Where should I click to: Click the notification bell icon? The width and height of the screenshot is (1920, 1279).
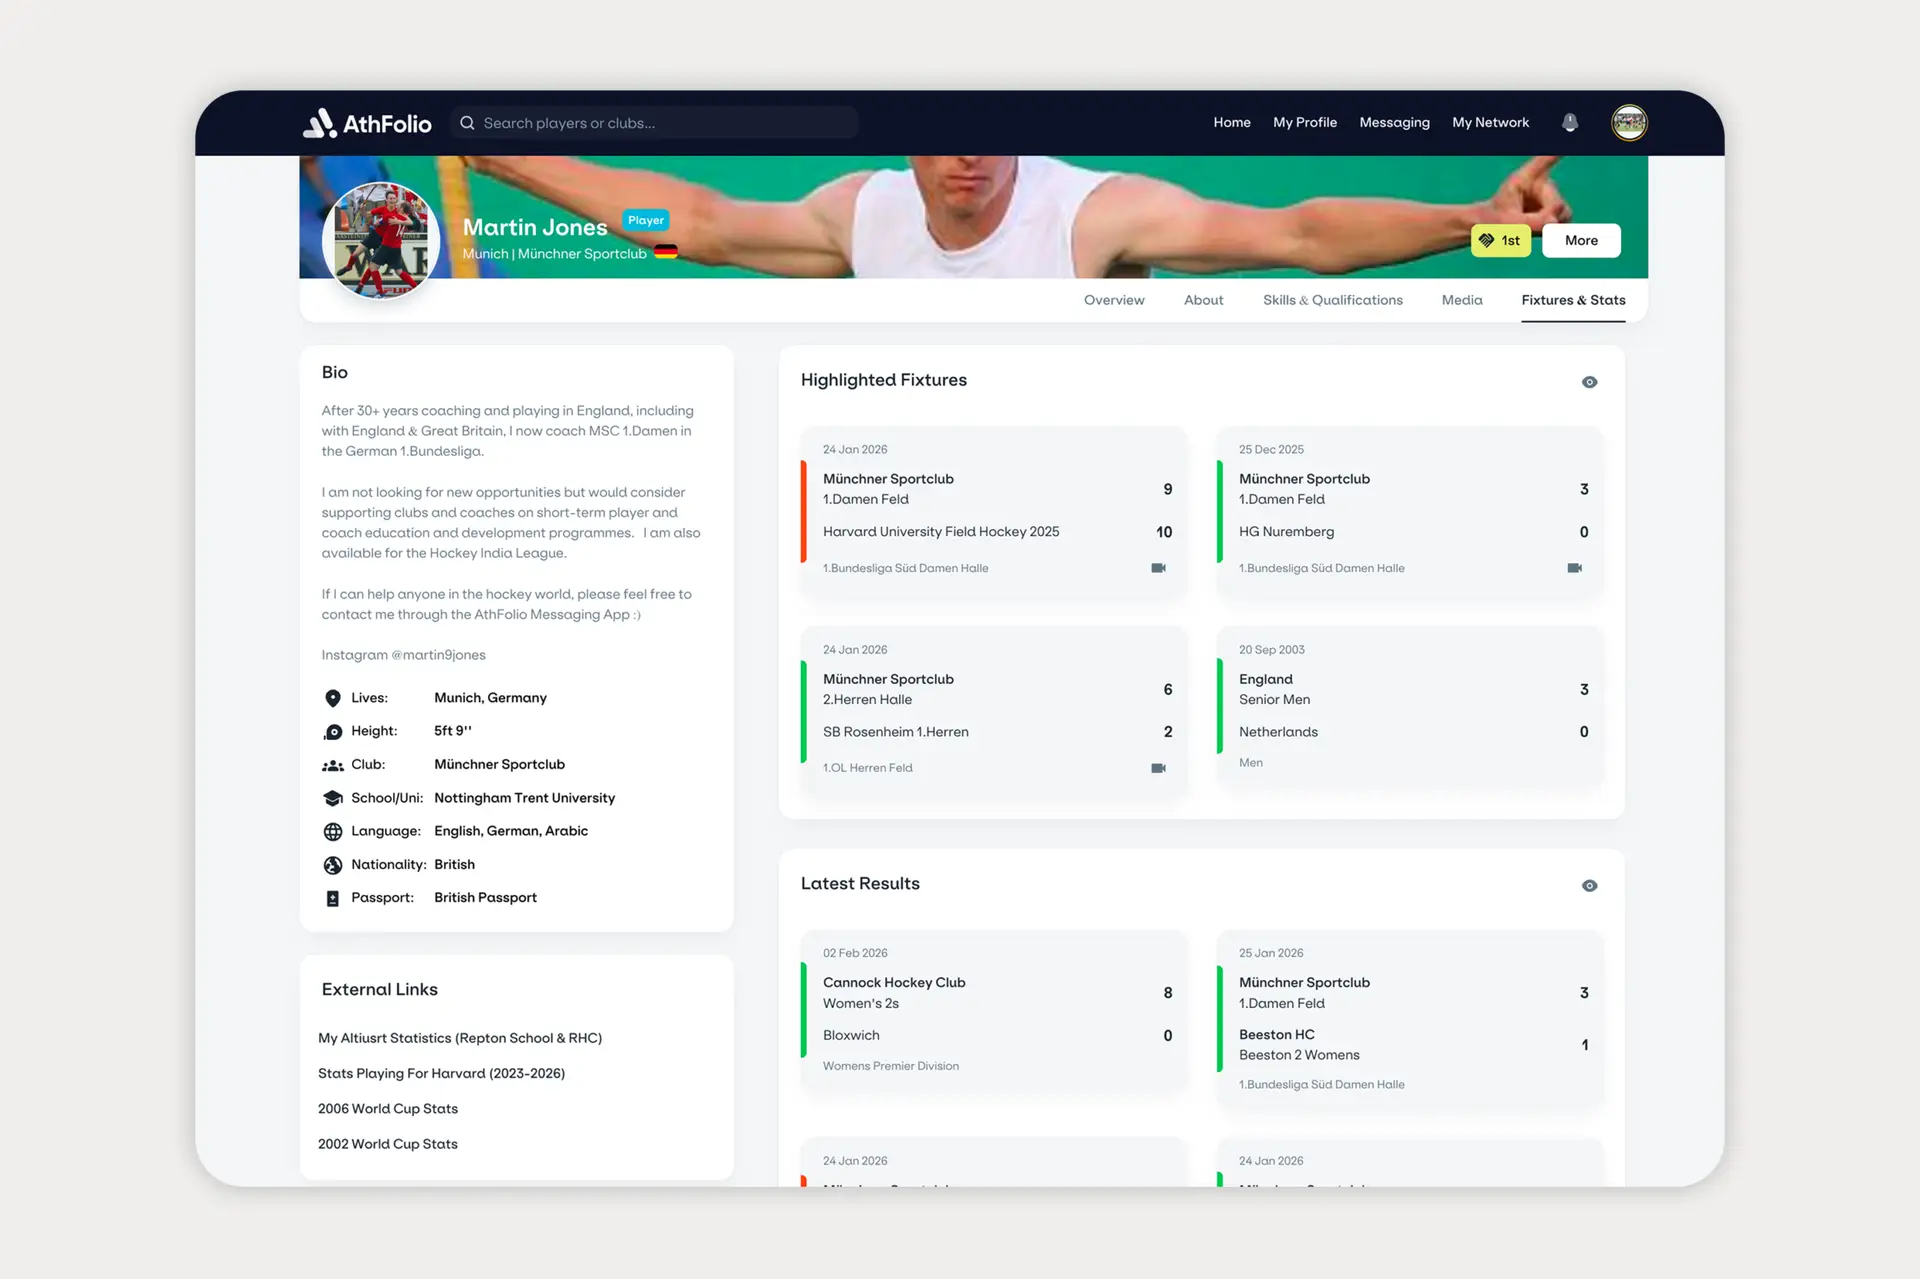coord(1570,122)
